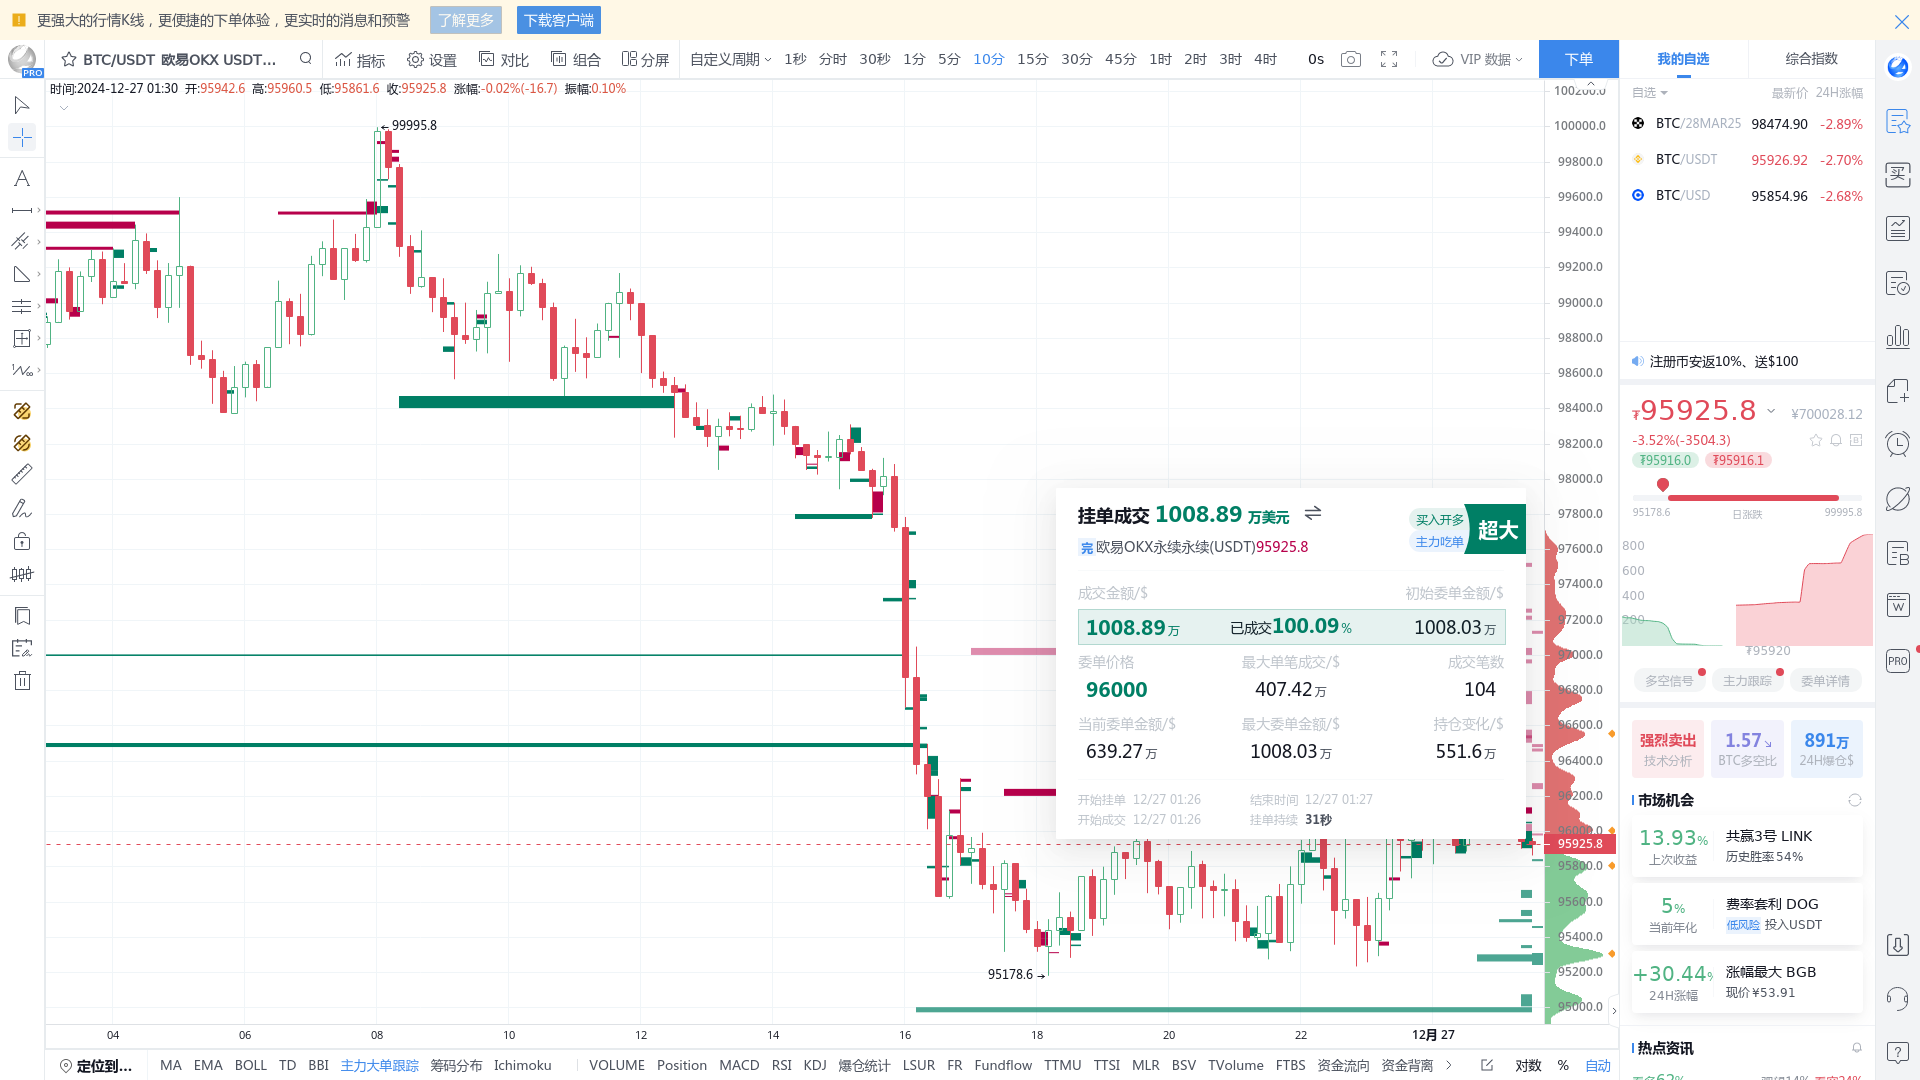Viewport: 1920px width, 1080px height.
Task: Select the text annotation tool
Action: (x=21, y=178)
